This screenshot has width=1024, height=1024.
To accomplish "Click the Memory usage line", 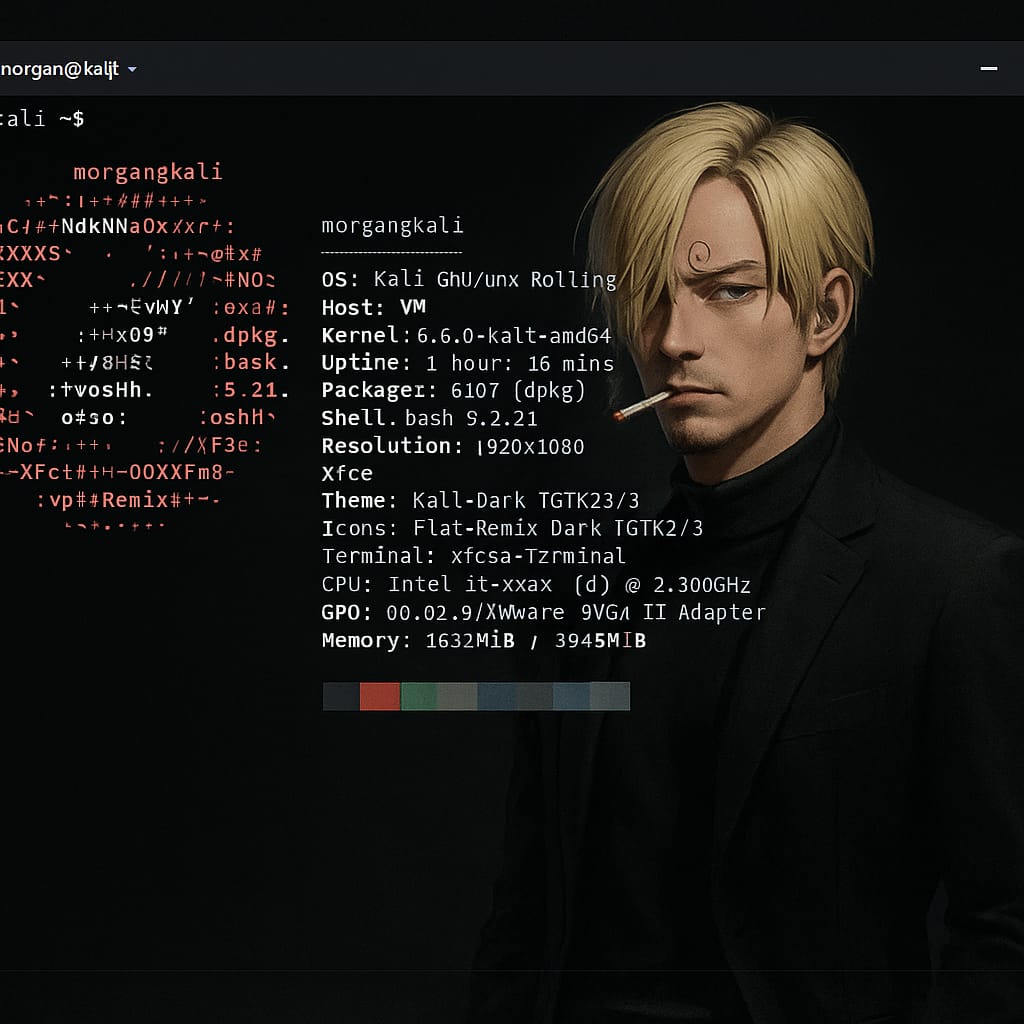I will pos(483,641).
